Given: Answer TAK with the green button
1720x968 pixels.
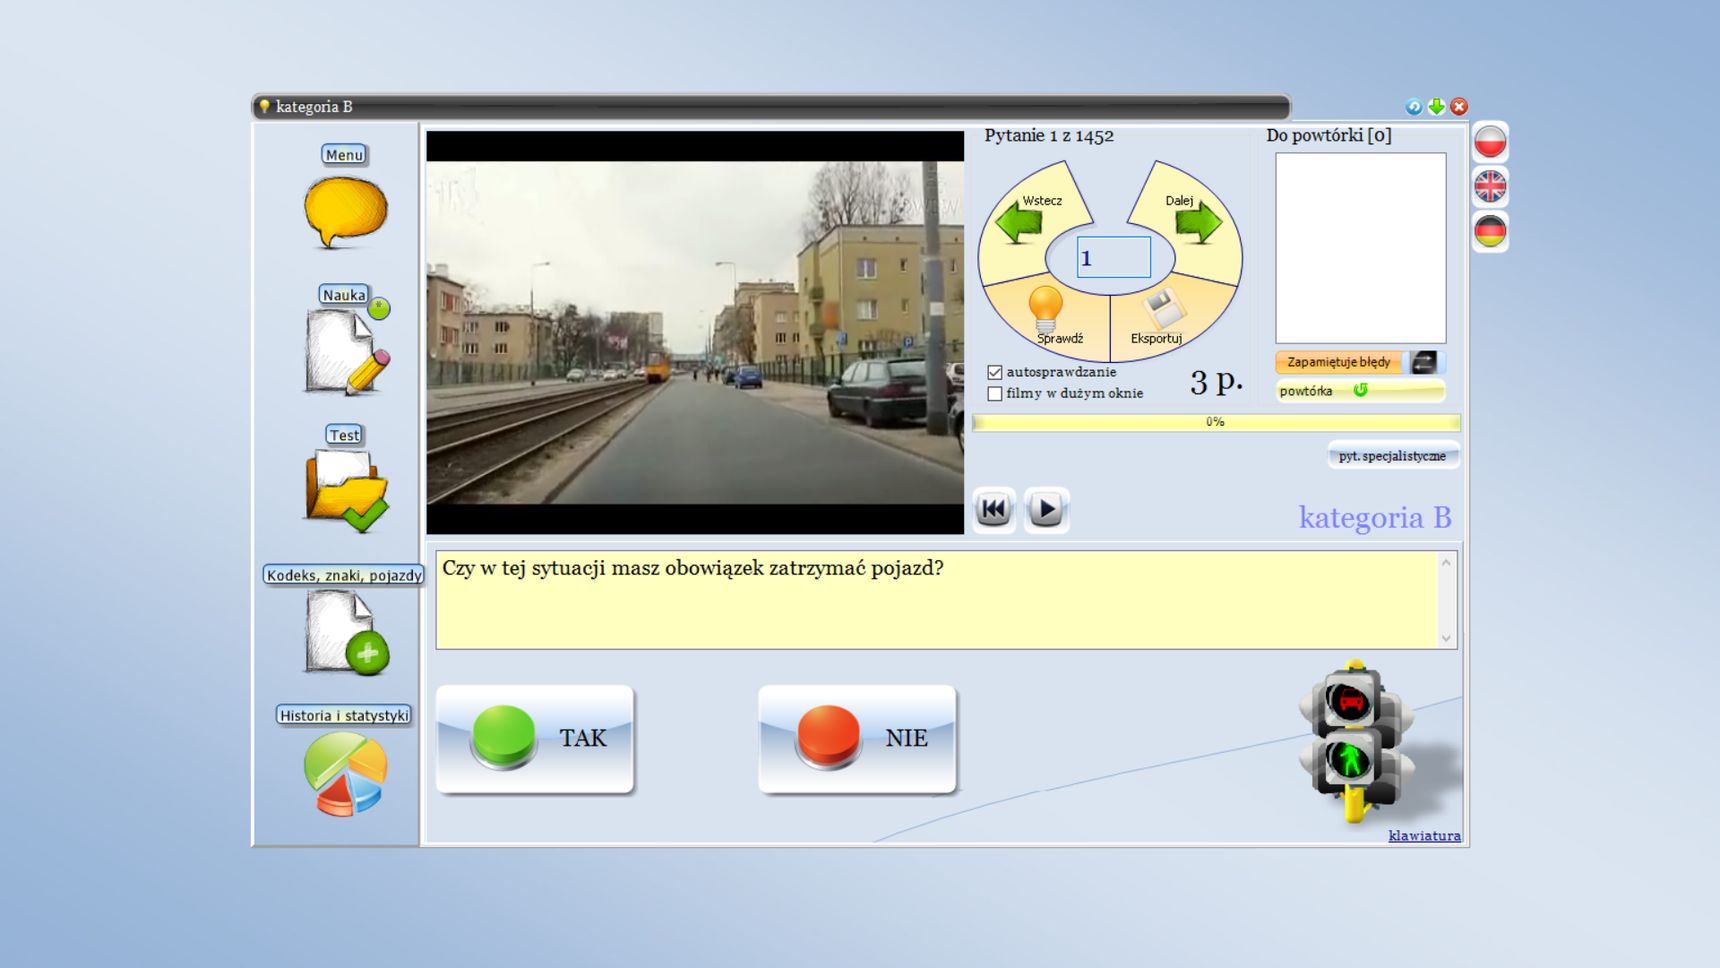Looking at the screenshot, I should tap(535, 739).
